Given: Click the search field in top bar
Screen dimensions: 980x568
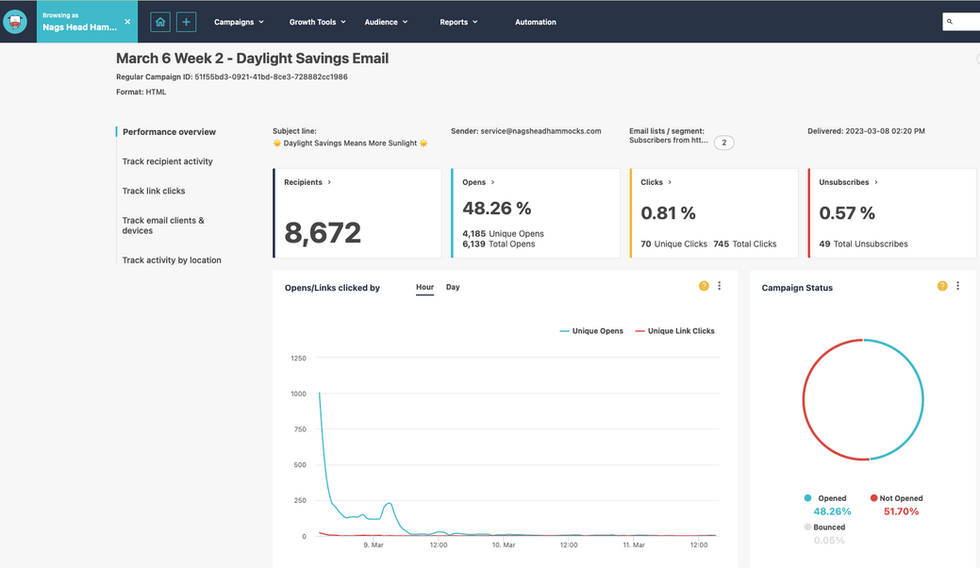Looking at the screenshot, I should 962,21.
